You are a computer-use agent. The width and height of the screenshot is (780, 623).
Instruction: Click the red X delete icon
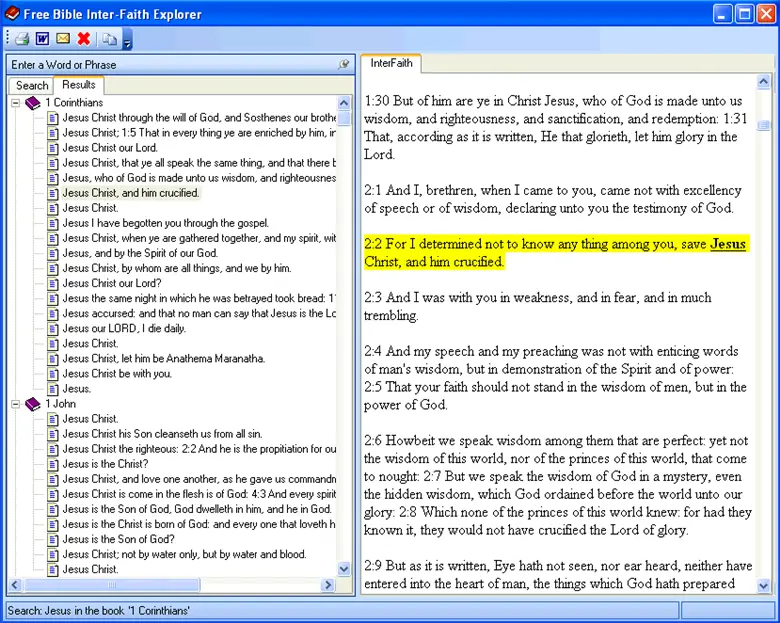pos(84,39)
